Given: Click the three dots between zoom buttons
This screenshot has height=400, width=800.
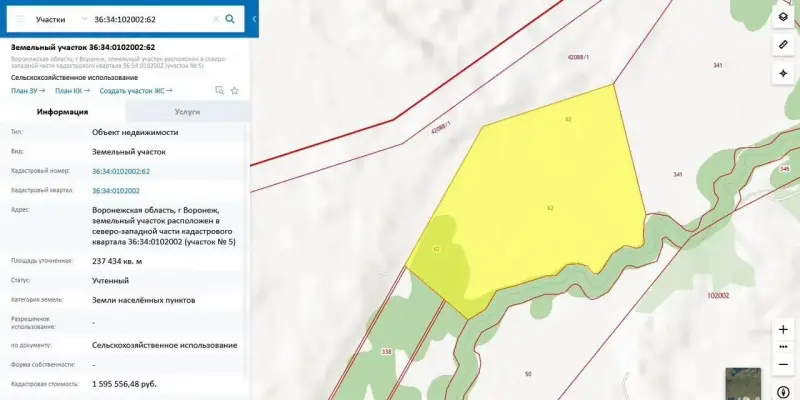Looking at the screenshot, I should point(783,347).
